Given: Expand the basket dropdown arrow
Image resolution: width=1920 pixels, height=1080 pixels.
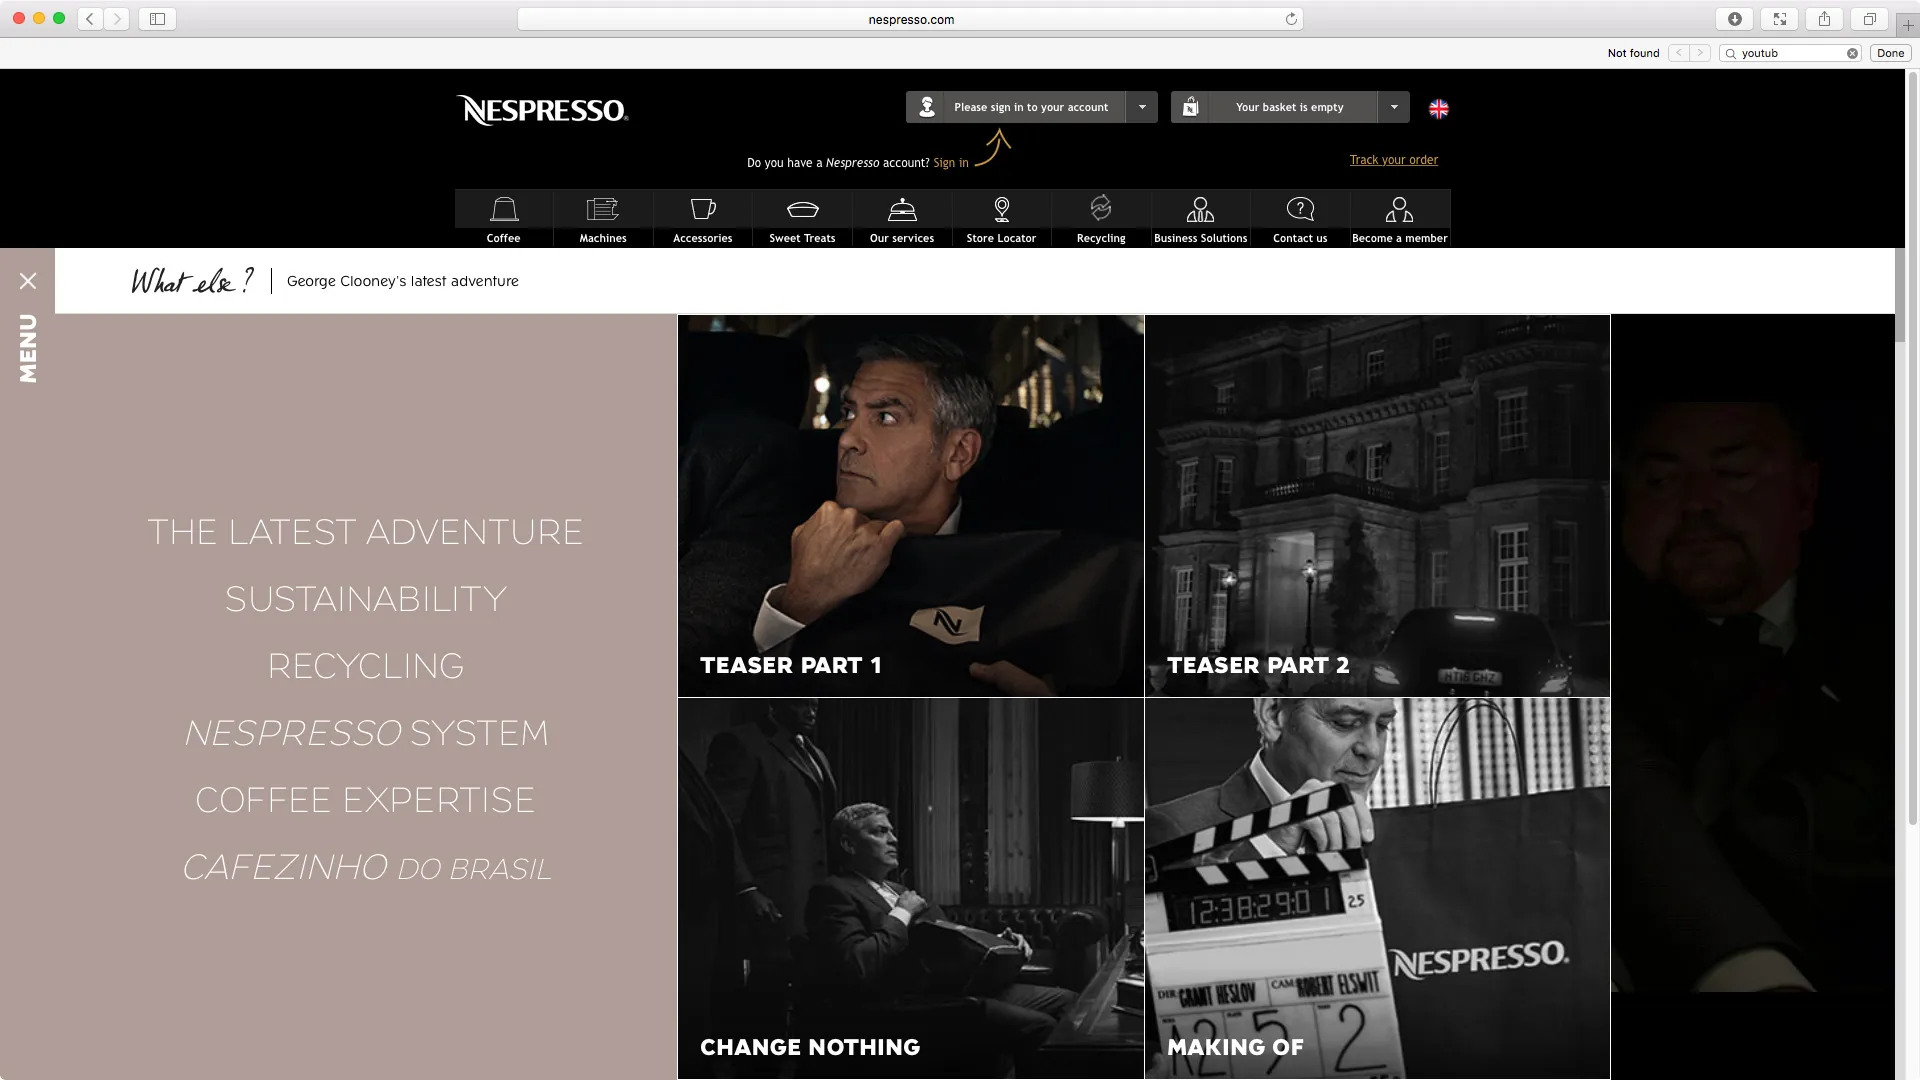Looking at the screenshot, I should pyautogui.click(x=1394, y=107).
